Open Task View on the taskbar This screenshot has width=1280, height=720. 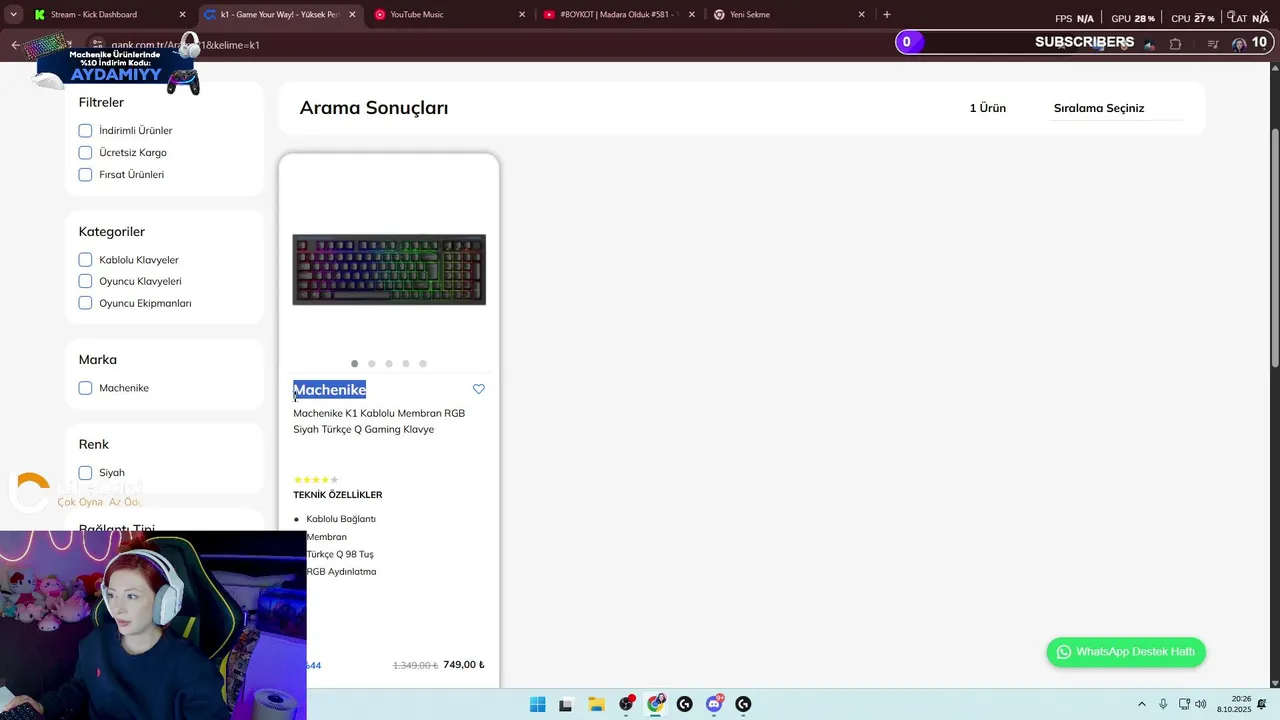(565, 704)
